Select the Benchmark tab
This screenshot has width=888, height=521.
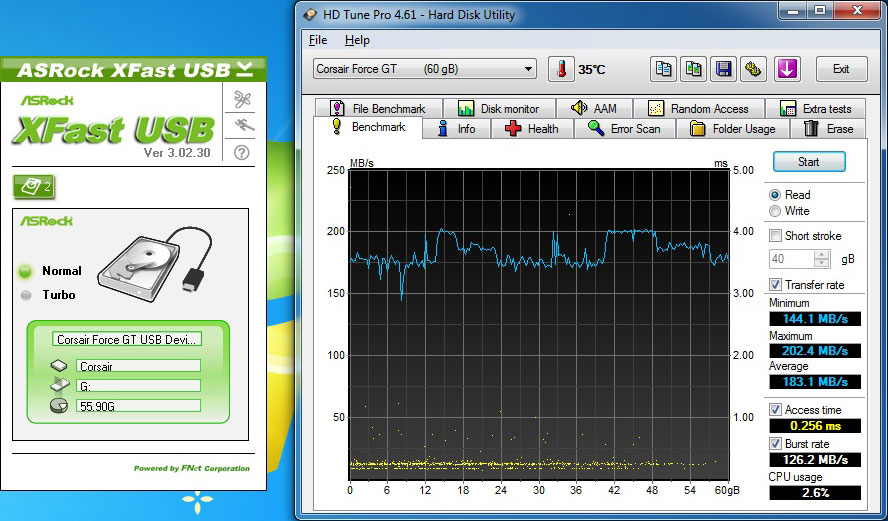[368, 127]
